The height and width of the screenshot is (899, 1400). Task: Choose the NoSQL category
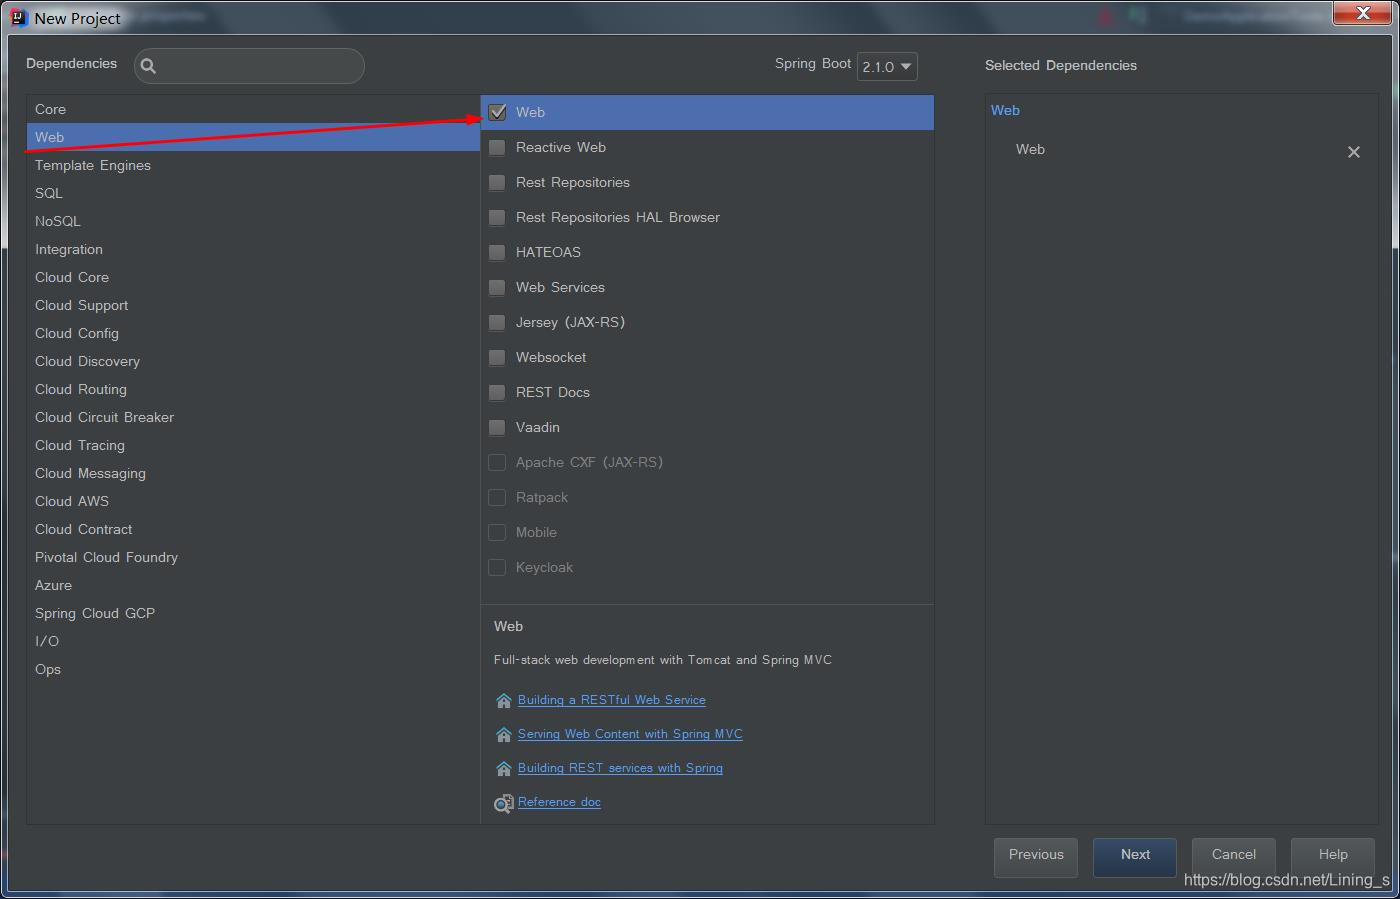[x=253, y=221]
